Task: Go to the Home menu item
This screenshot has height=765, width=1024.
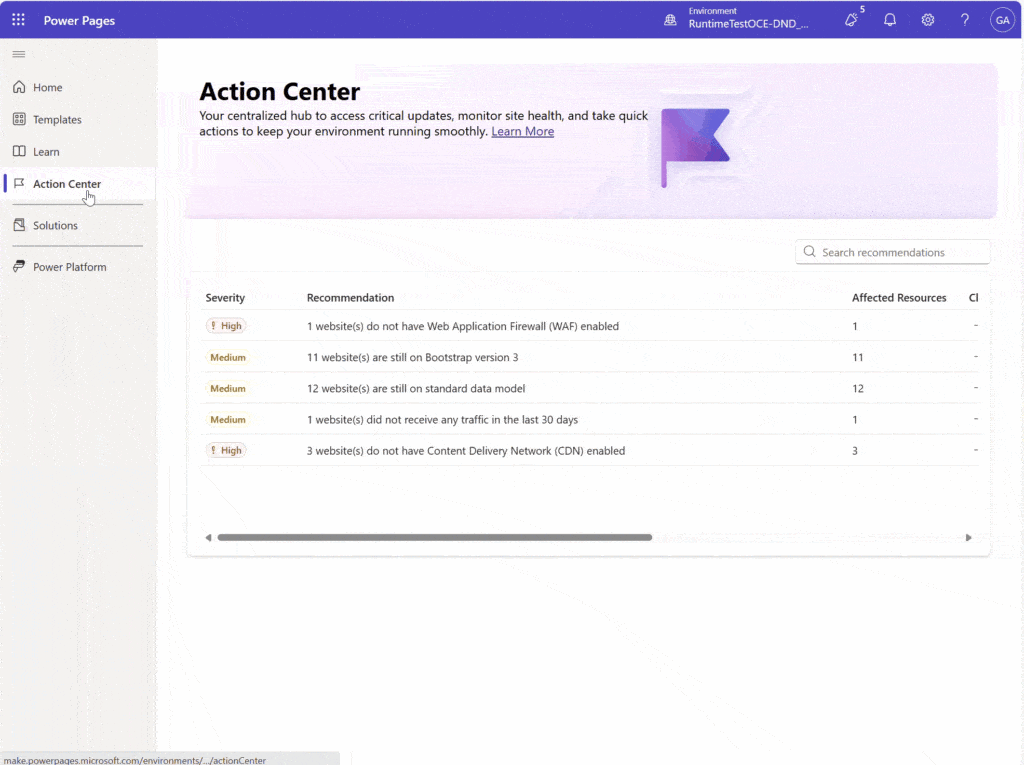Action: (x=78, y=87)
